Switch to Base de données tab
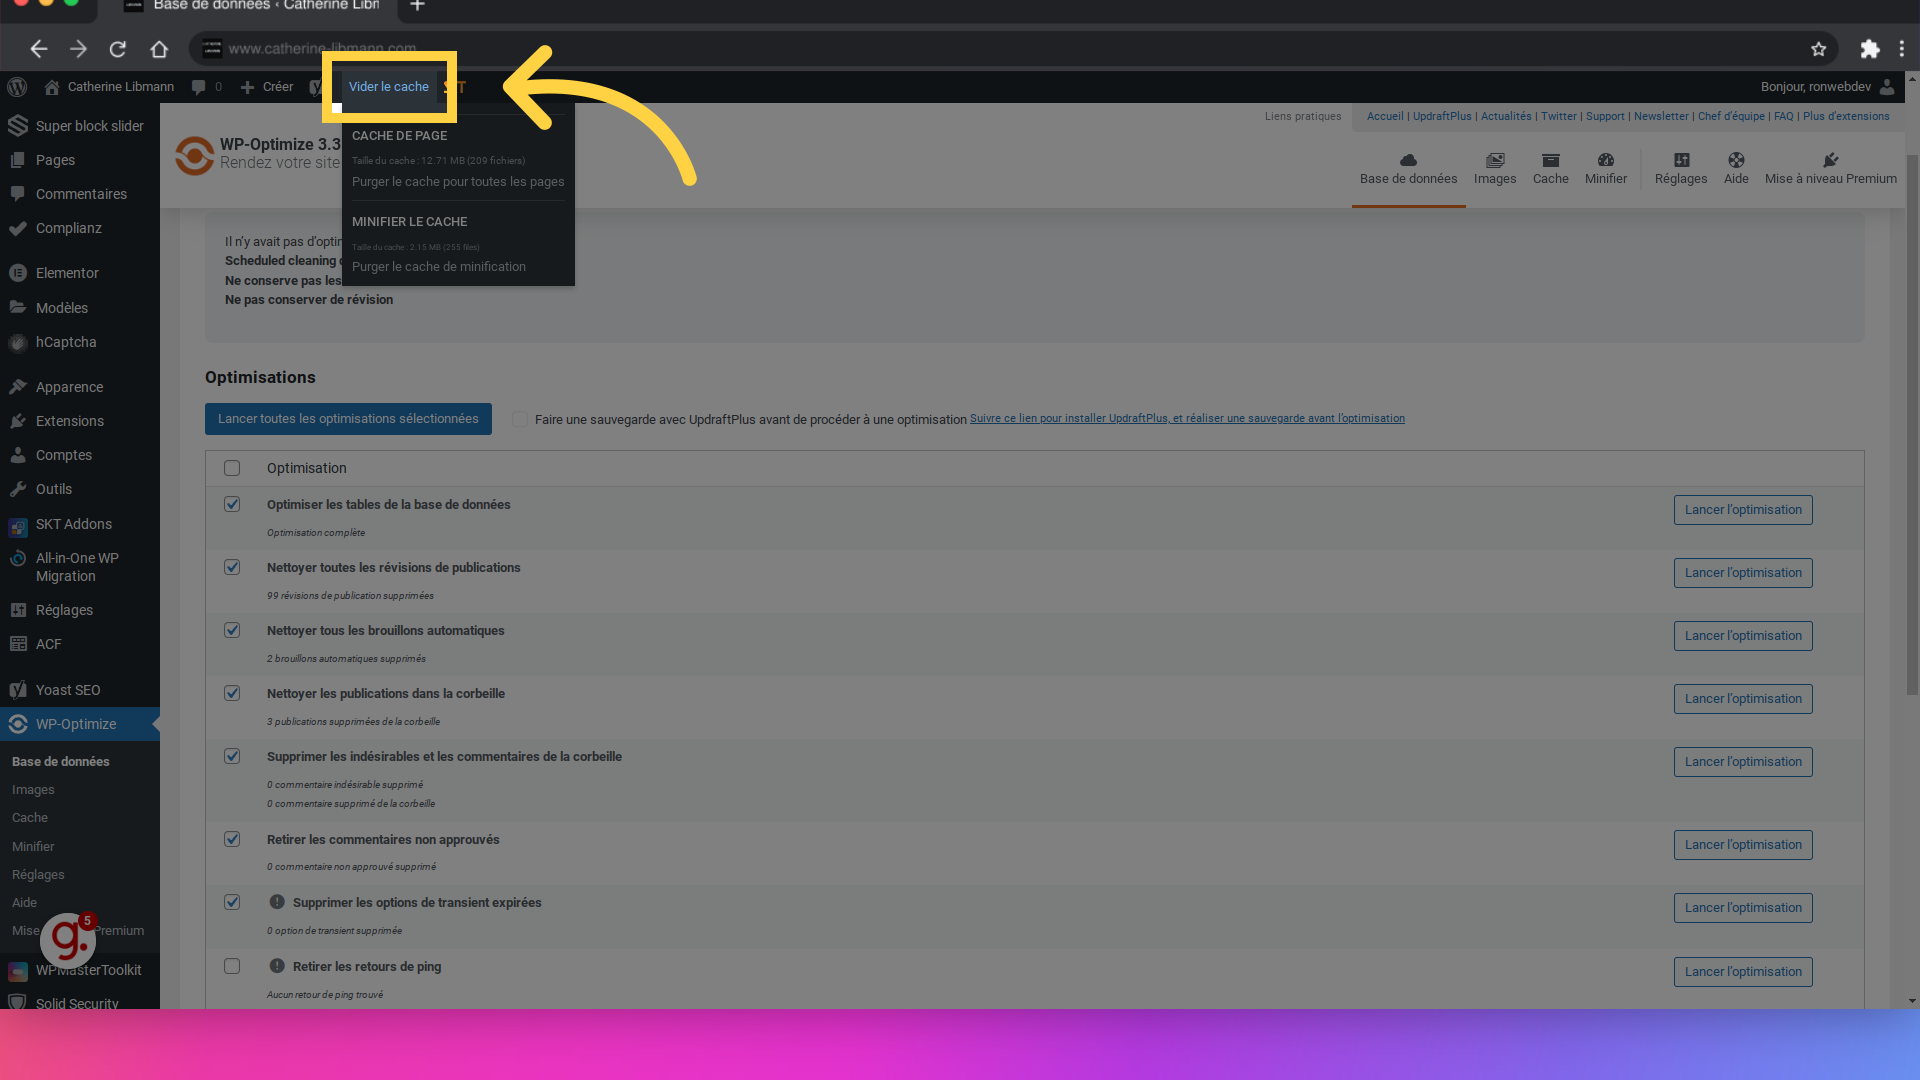Viewport: 1920px width, 1080px height. 1408,169
